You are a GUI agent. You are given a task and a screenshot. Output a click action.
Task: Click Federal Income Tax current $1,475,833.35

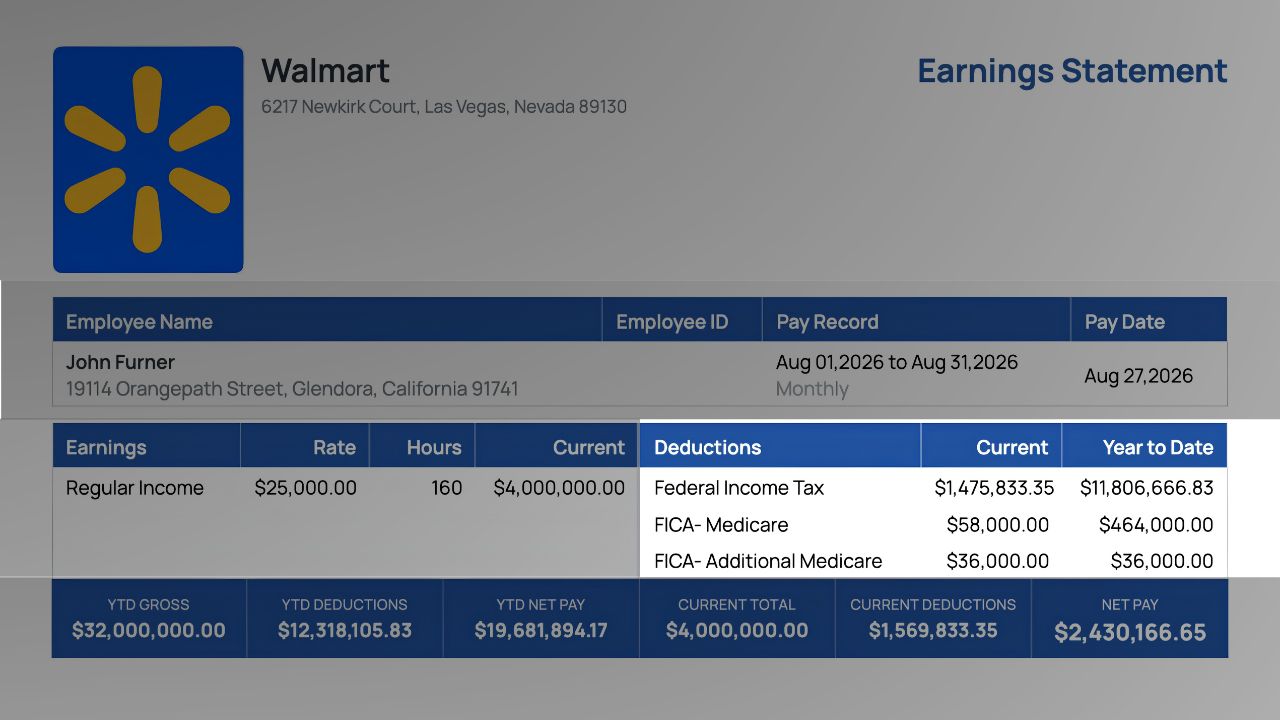(x=994, y=488)
